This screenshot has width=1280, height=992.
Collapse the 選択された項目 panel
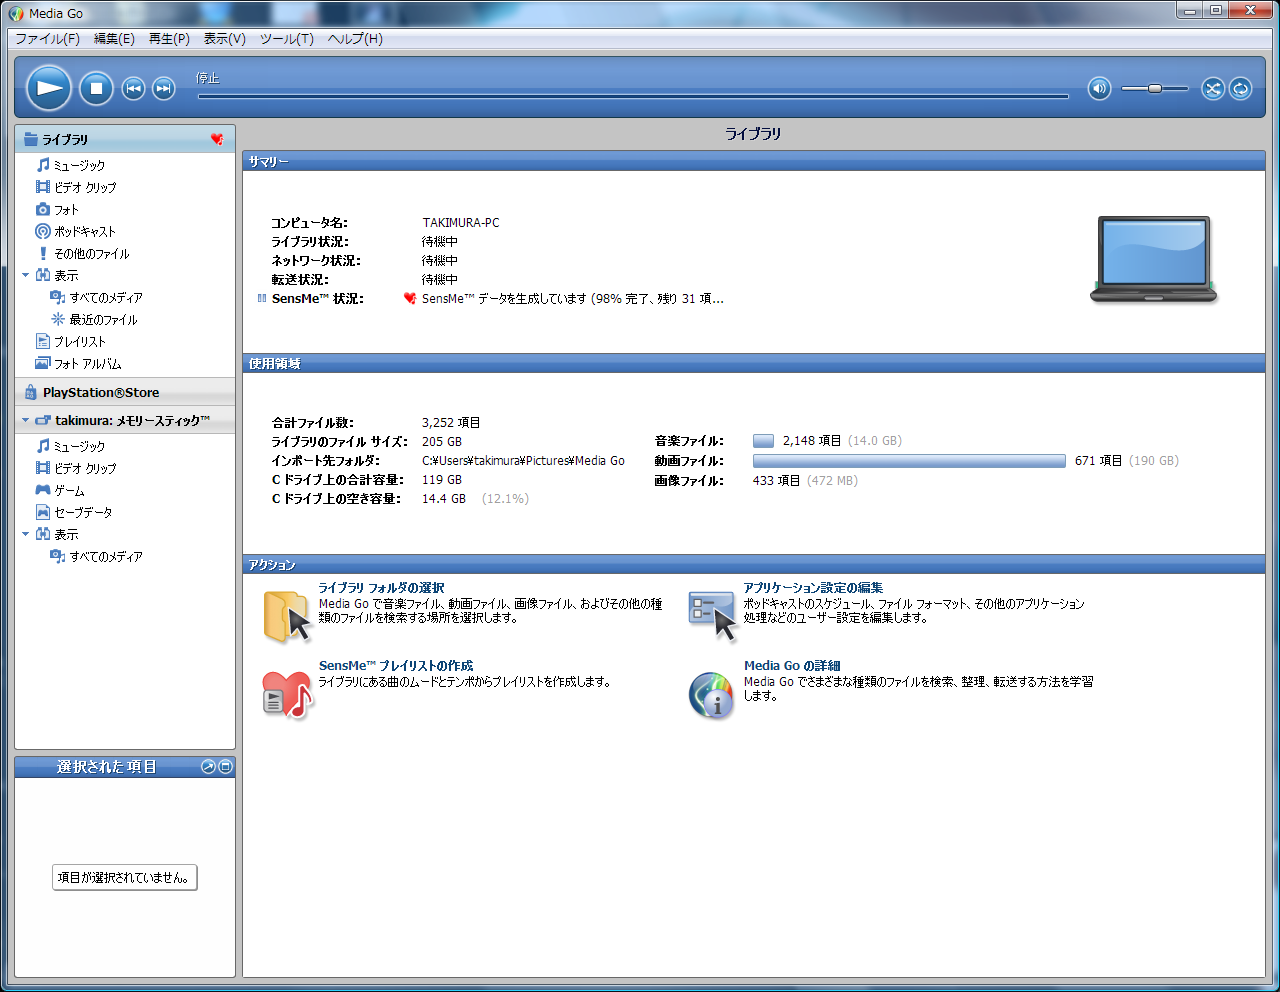[225, 767]
